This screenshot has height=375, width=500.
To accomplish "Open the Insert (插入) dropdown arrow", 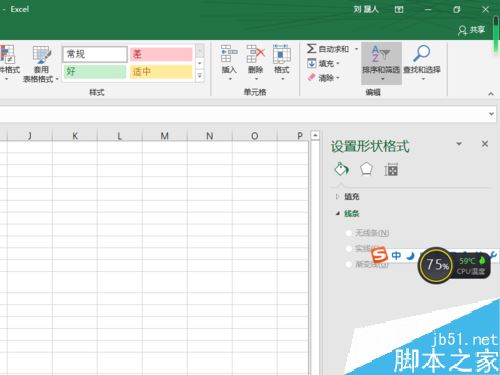I will [230, 79].
